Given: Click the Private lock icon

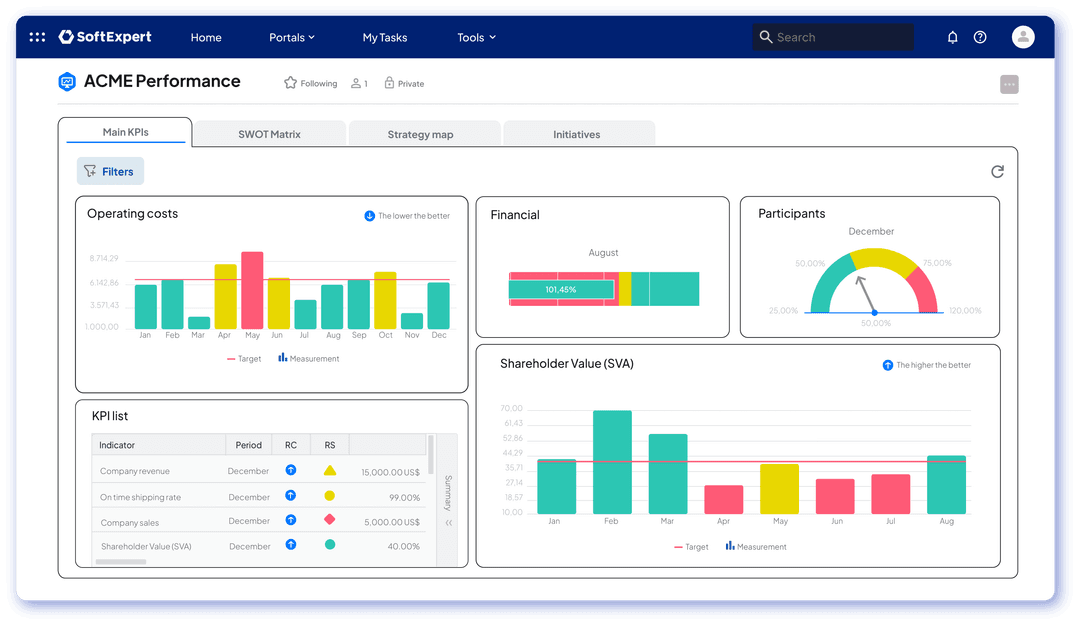Looking at the screenshot, I should coord(389,84).
